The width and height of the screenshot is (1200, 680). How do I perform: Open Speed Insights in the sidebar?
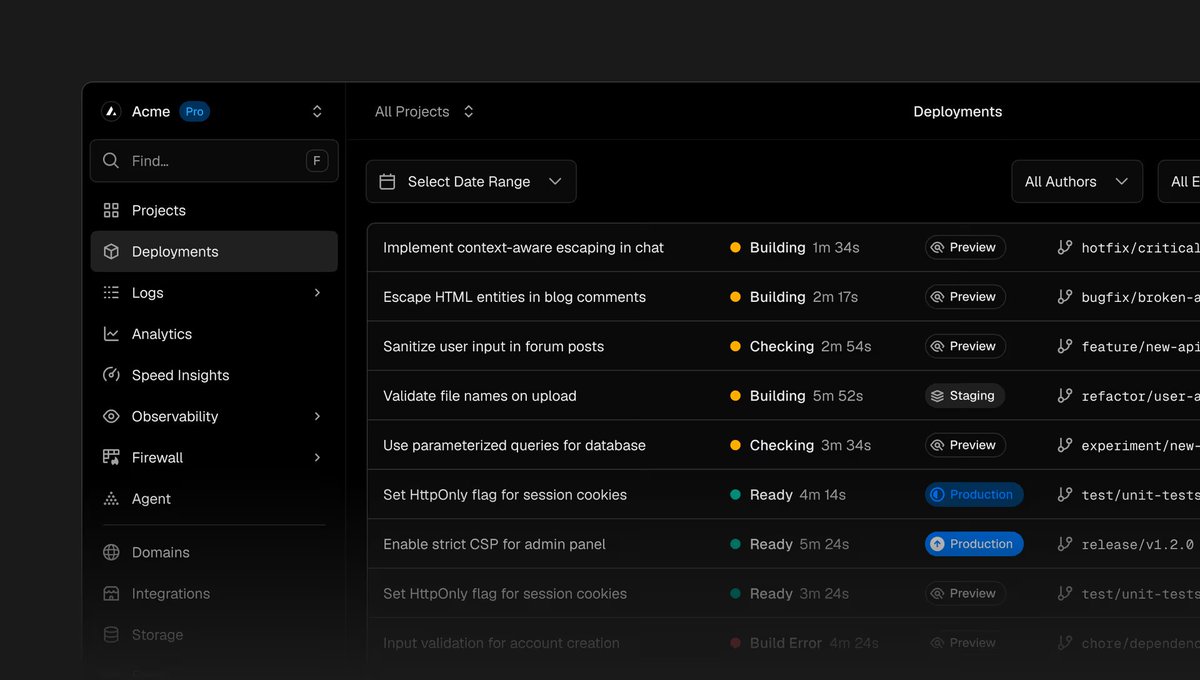point(214,375)
